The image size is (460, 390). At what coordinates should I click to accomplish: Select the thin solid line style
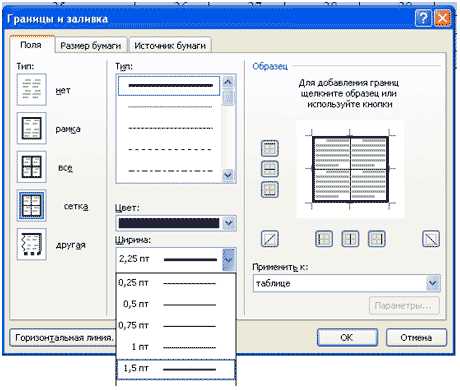coord(169,107)
